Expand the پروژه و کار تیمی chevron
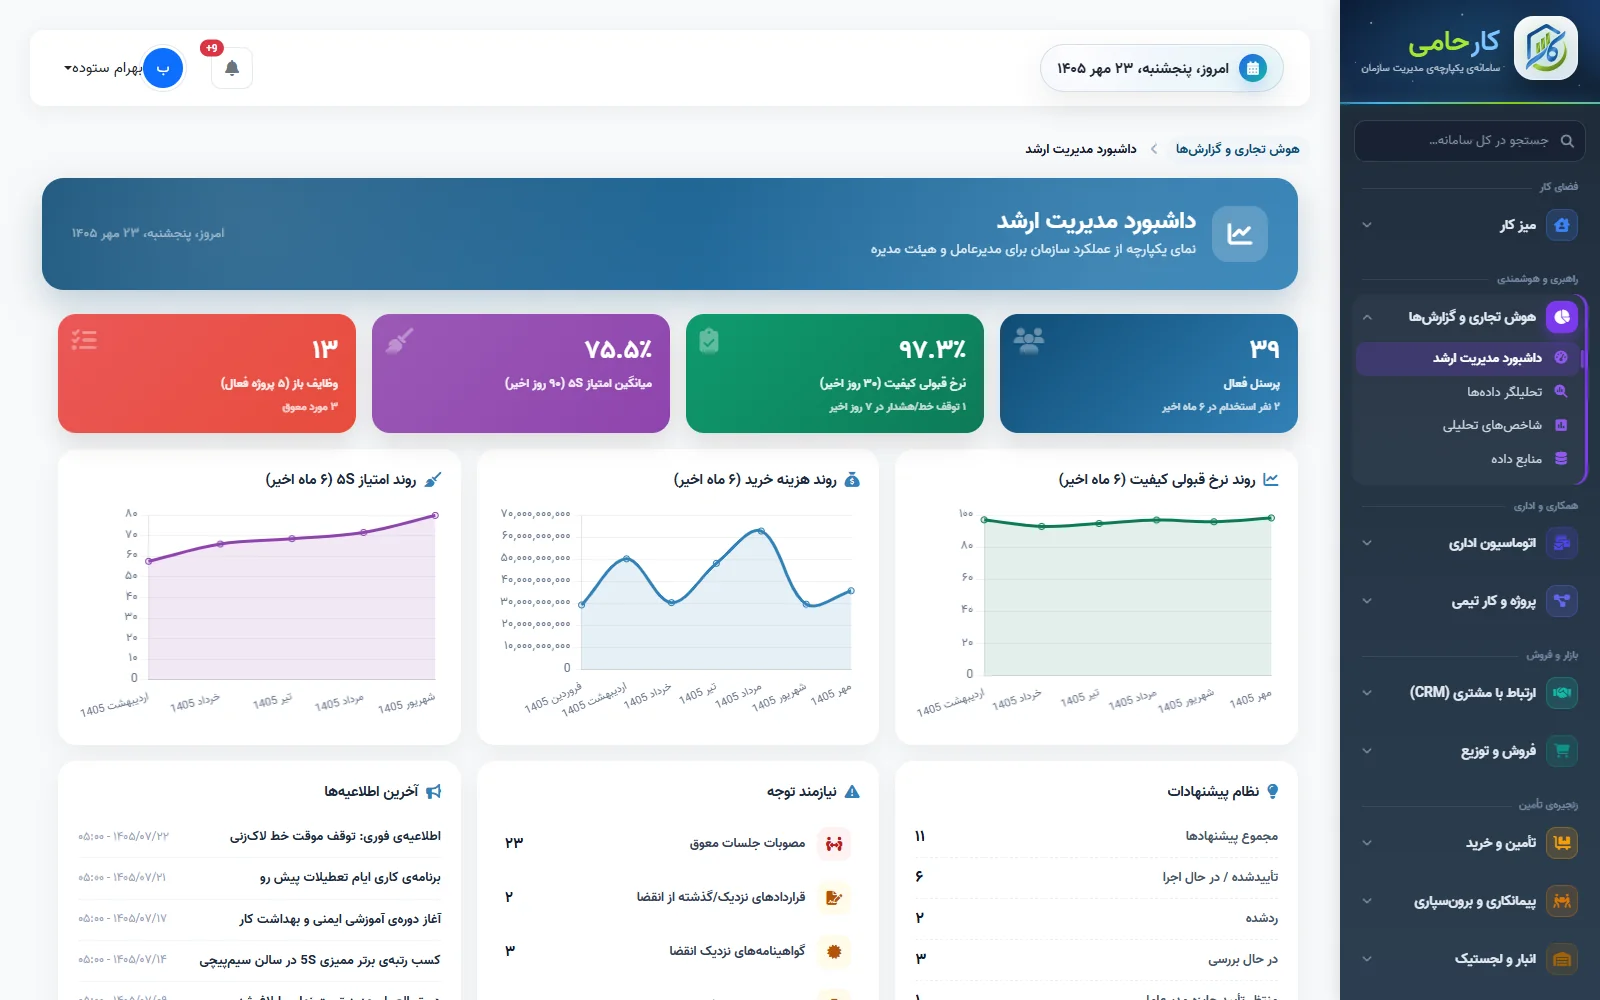 [x=1367, y=601]
